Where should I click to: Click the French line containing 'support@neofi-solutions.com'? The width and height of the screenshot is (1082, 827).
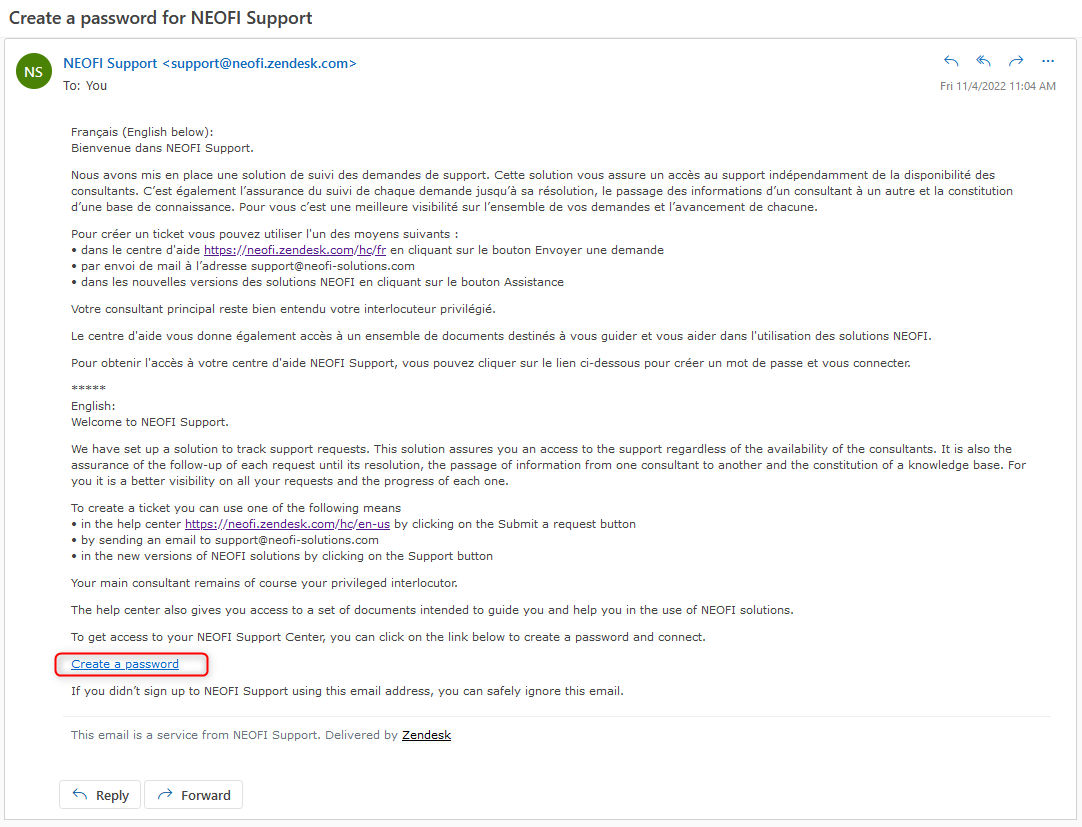243,266
